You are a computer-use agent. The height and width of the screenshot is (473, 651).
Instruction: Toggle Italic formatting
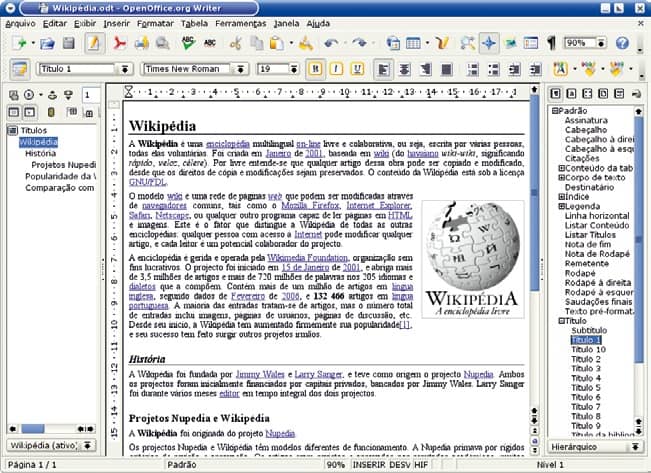point(336,69)
